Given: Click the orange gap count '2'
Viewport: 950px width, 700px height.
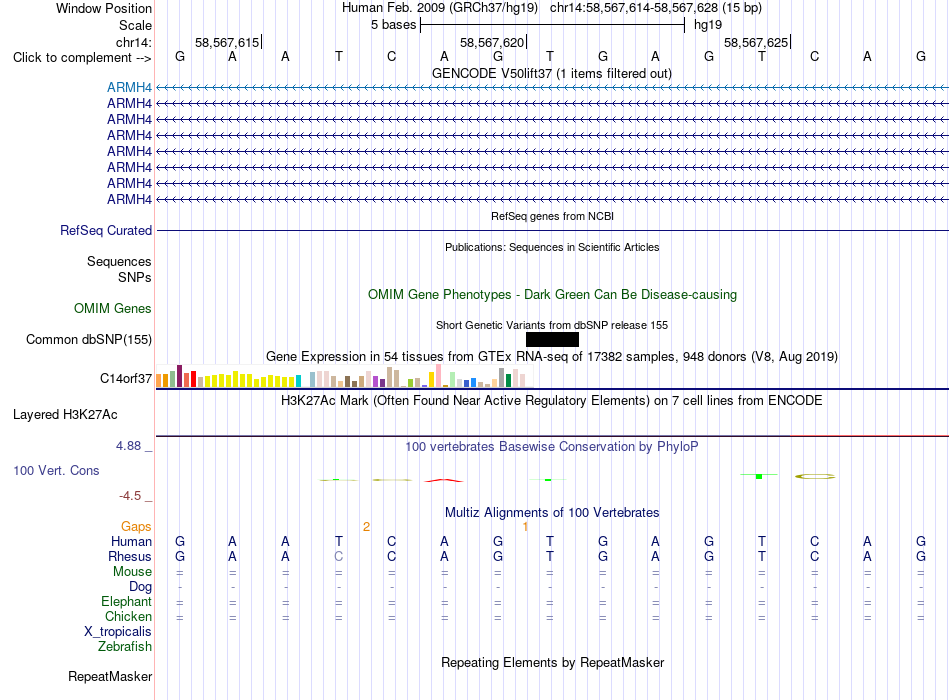Looking at the screenshot, I should tap(366, 527).
